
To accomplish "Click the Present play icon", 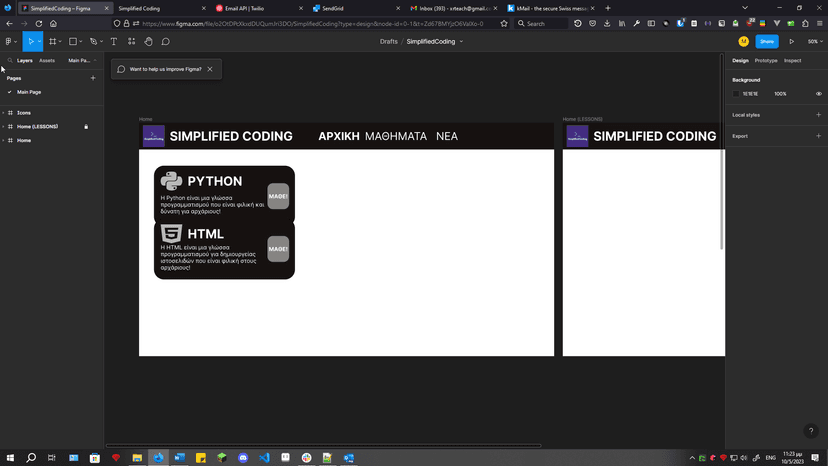I will (791, 42).
